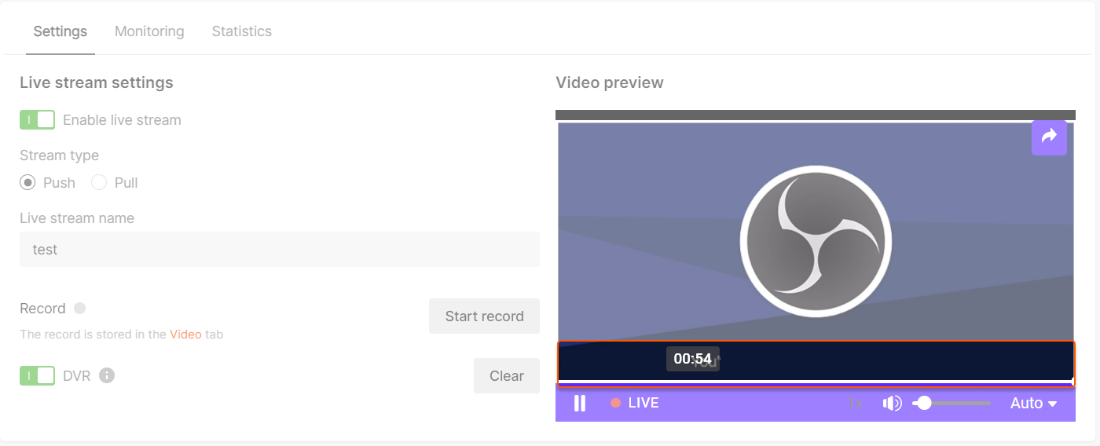Click the 1x playback speed control

coord(855,403)
